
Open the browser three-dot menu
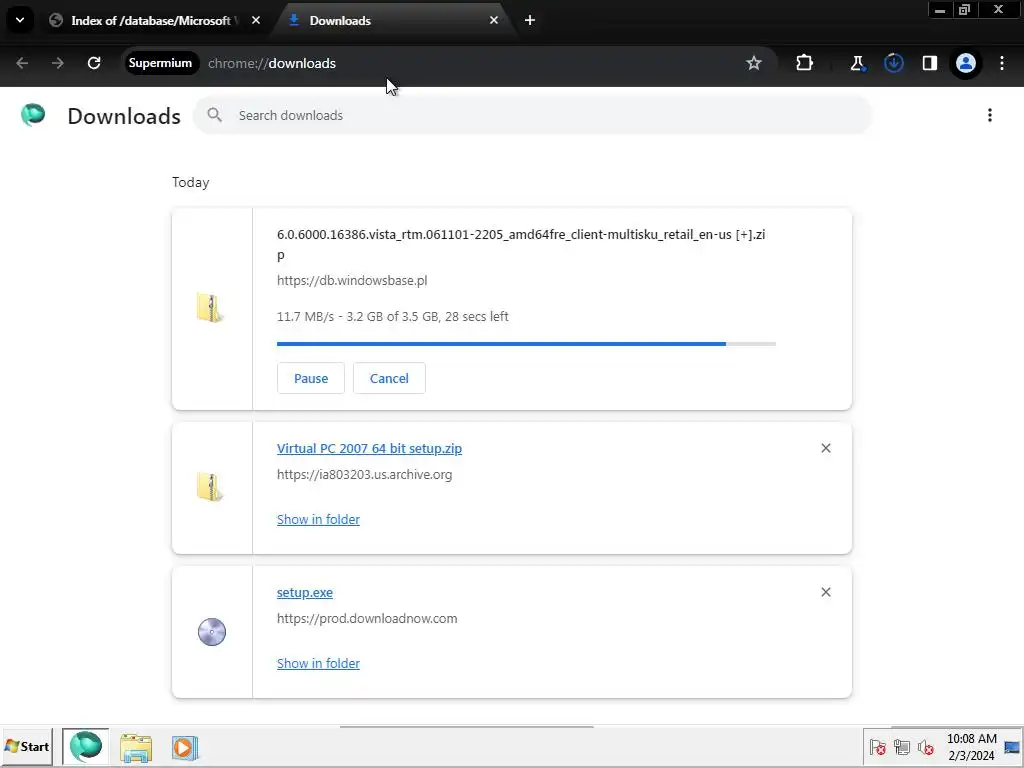click(1002, 63)
